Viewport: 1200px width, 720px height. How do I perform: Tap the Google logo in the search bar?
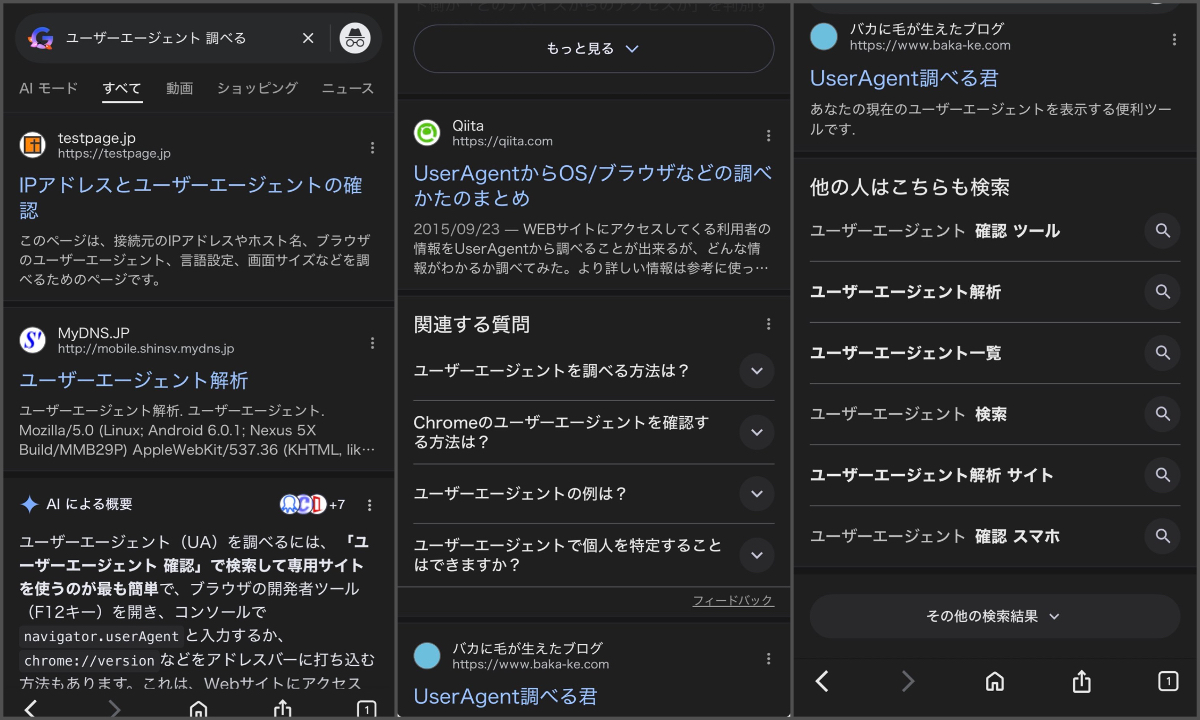(x=41, y=38)
